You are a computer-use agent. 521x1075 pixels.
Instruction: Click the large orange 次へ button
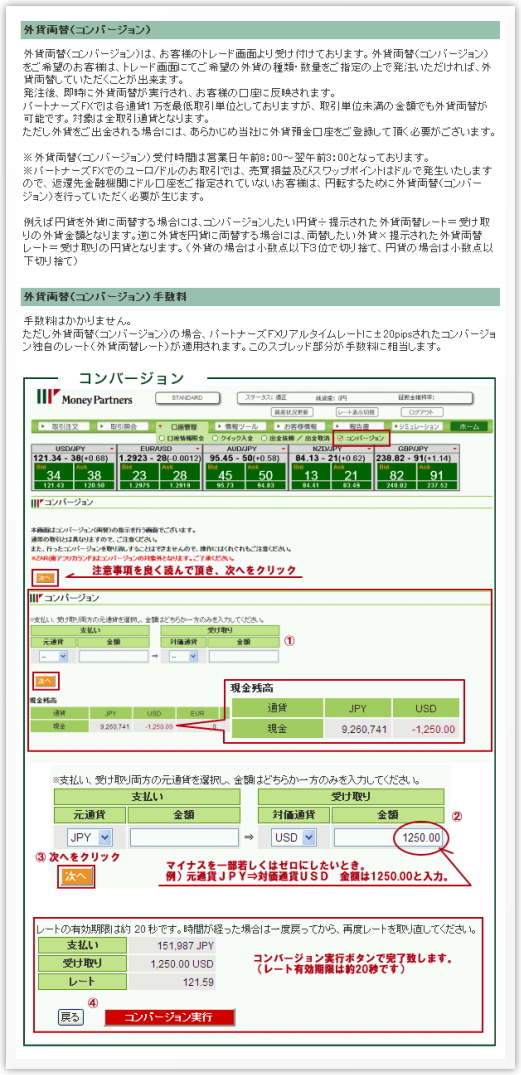click(76, 875)
